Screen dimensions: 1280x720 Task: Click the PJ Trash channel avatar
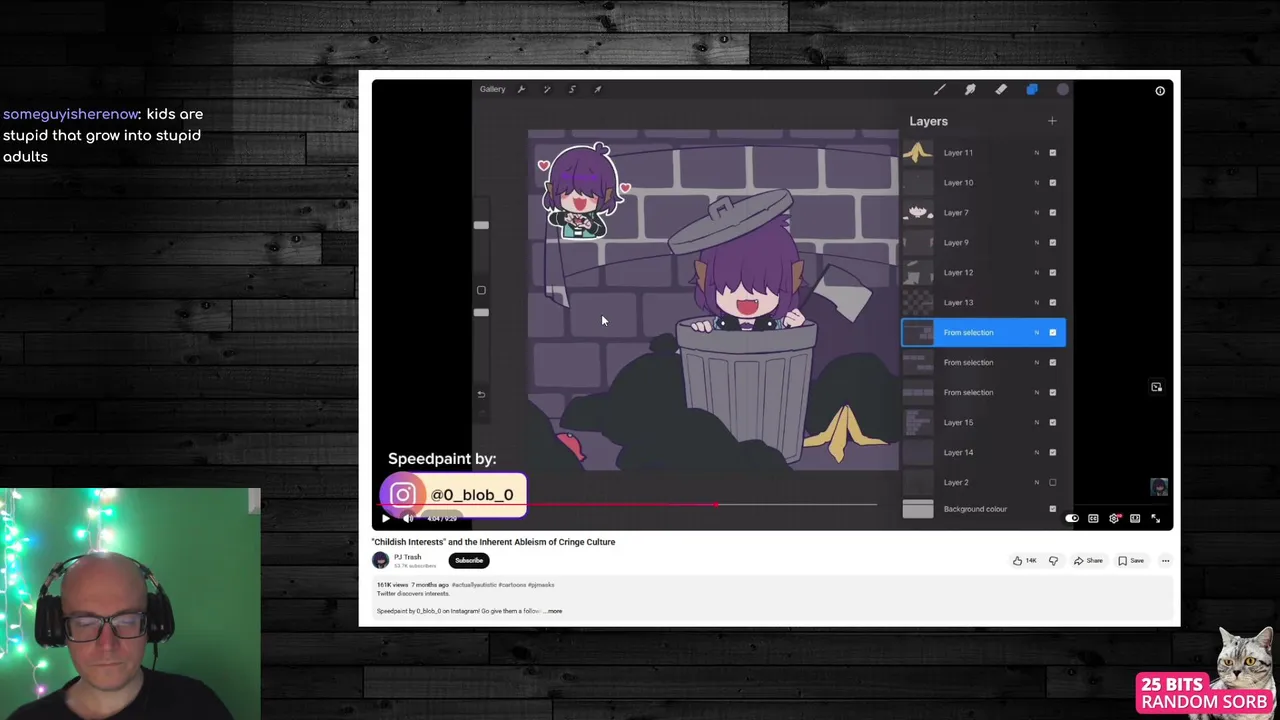(x=381, y=560)
